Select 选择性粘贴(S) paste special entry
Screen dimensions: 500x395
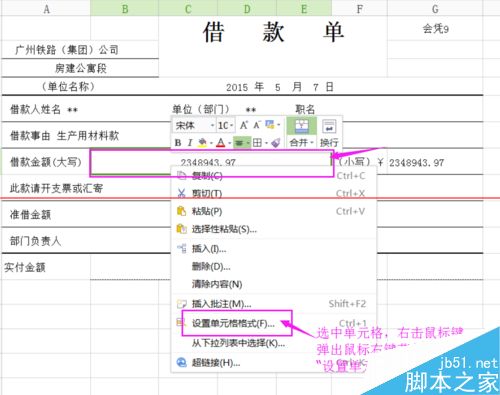pyautogui.click(x=224, y=229)
